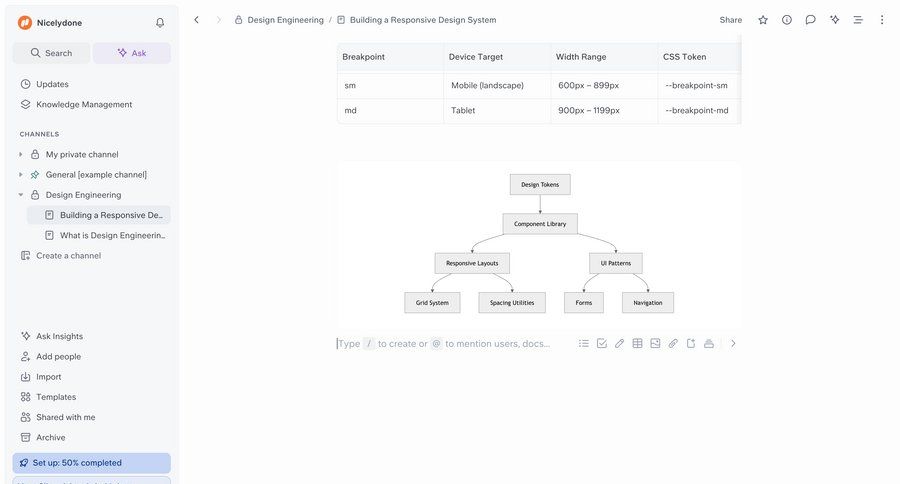Open the comments speech bubble
This screenshot has height=484, width=900.
tap(810, 20)
